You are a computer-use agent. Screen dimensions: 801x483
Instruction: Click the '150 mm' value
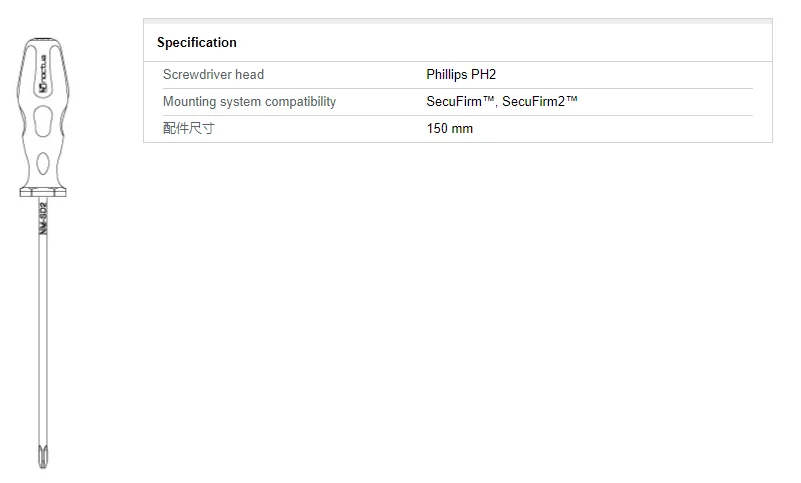click(x=449, y=129)
